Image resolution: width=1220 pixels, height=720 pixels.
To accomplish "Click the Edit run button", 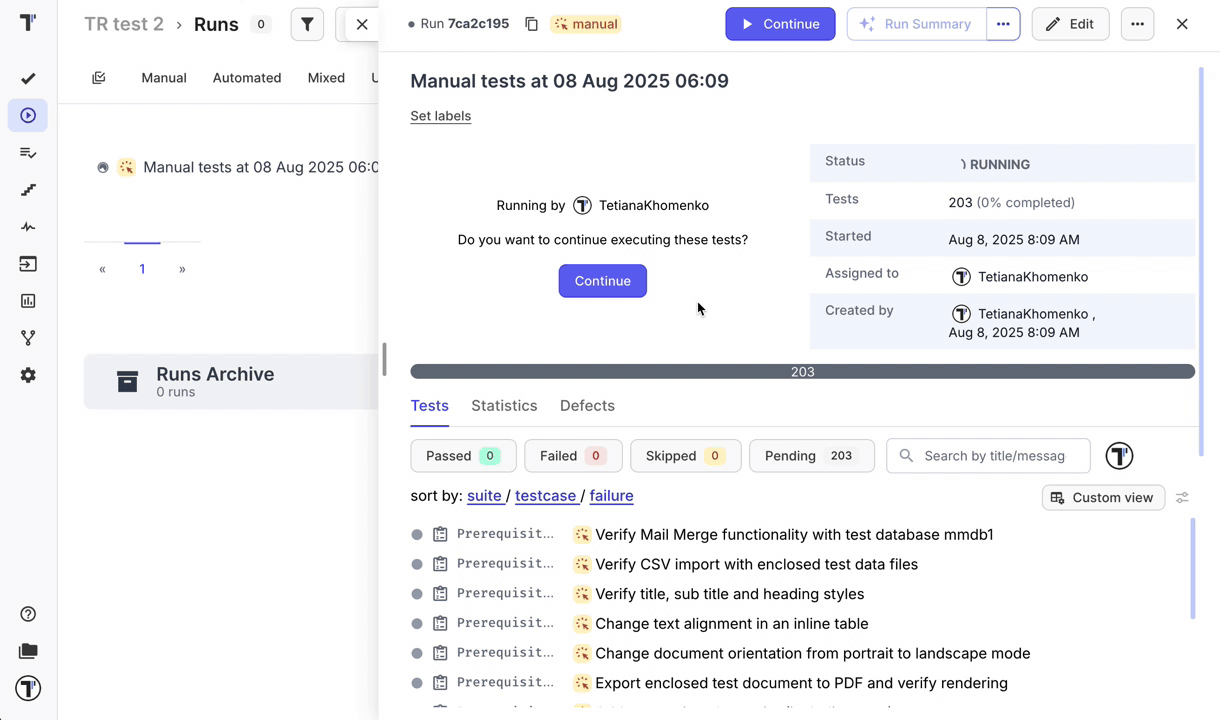I will 1070,24.
